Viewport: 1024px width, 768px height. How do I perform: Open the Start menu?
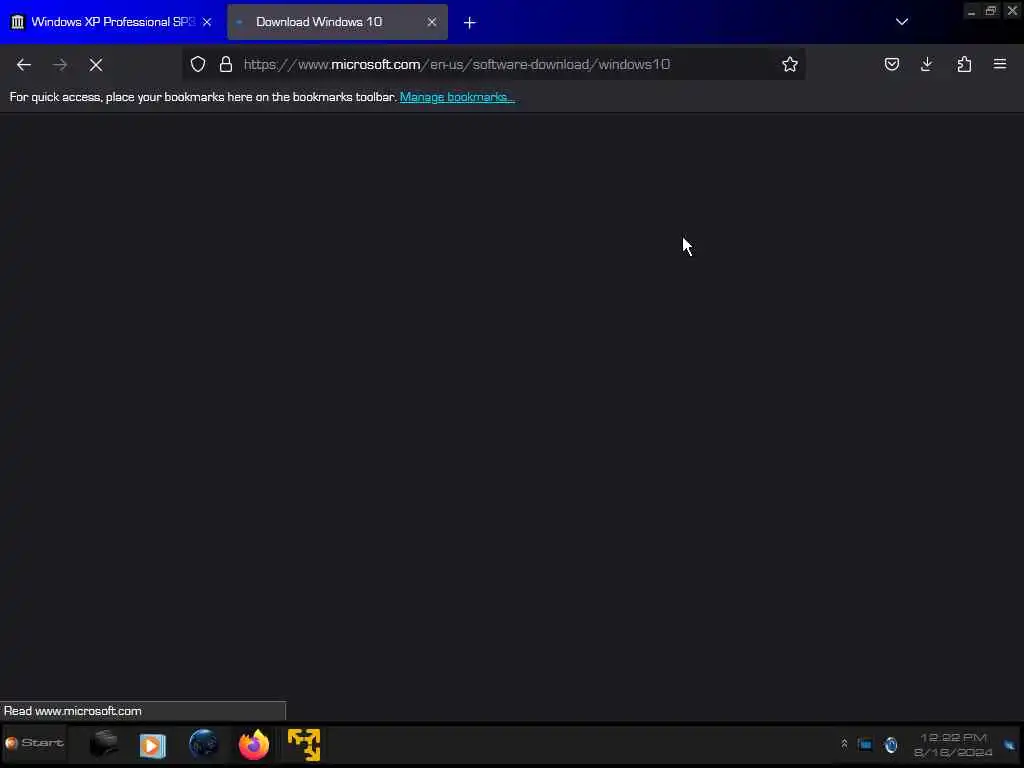(x=34, y=743)
